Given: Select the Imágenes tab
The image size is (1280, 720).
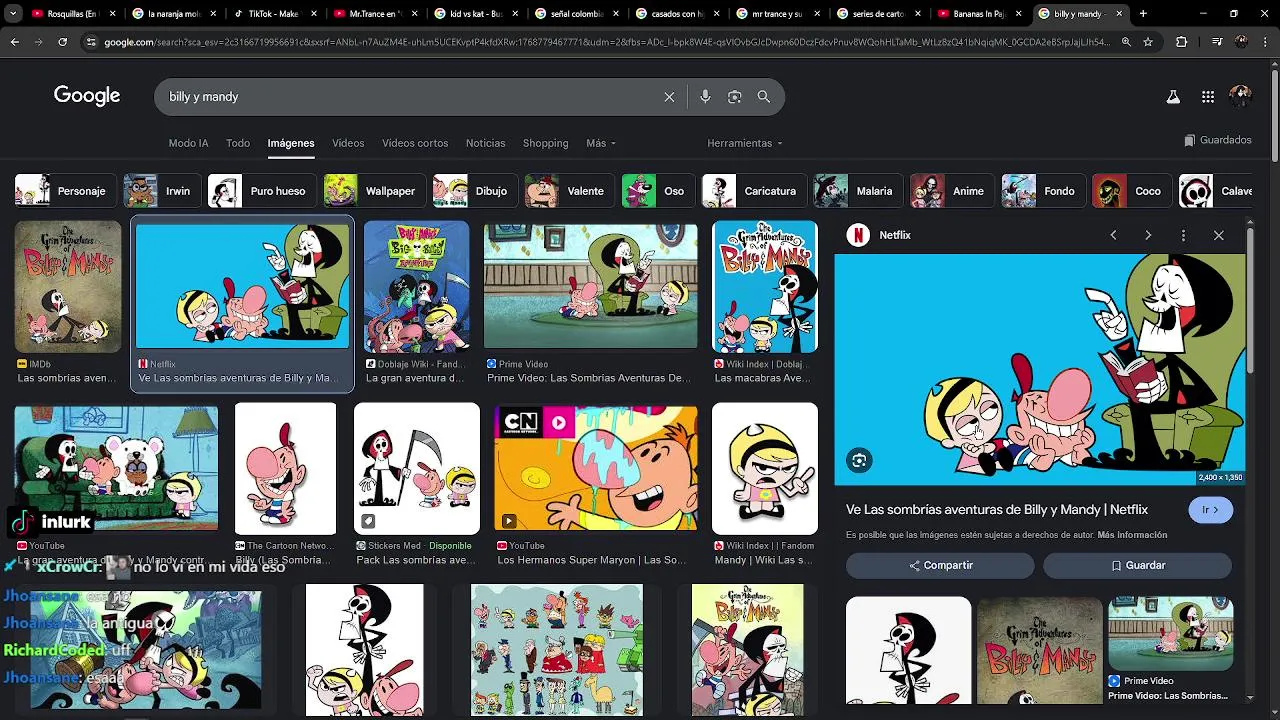Looking at the screenshot, I should tap(291, 143).
